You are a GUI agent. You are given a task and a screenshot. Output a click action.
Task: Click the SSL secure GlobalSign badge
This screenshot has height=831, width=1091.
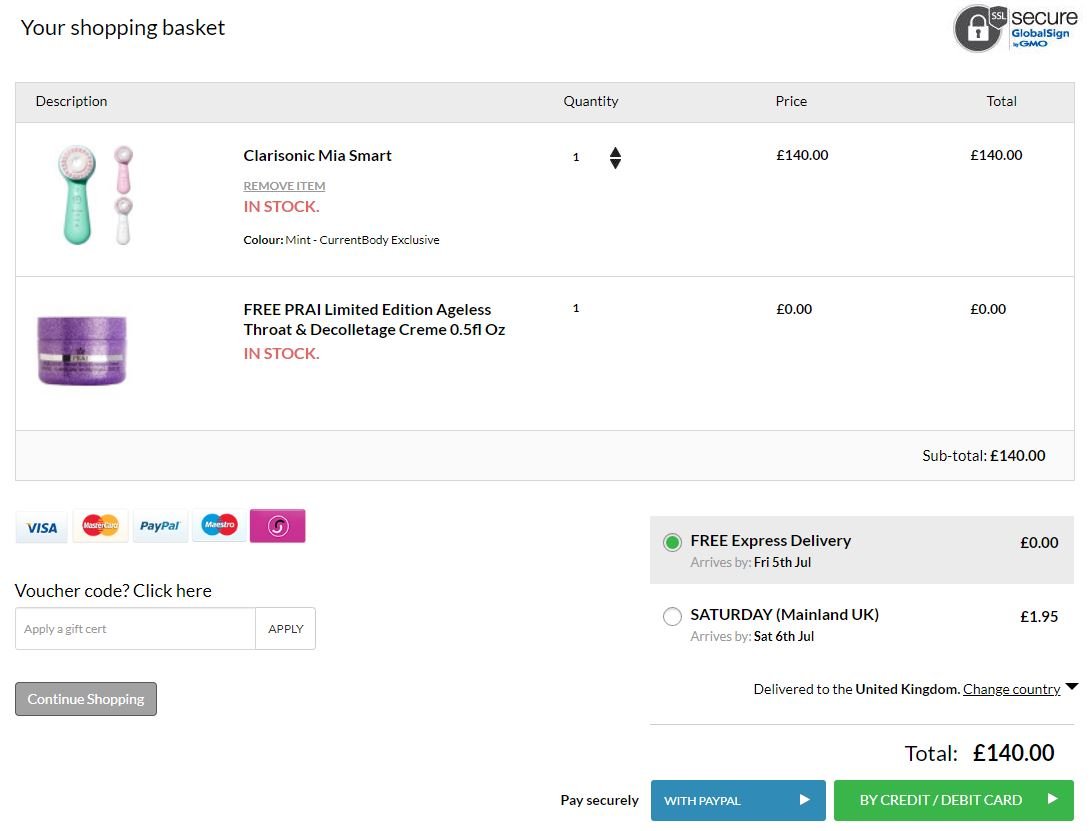[1016, 29]
